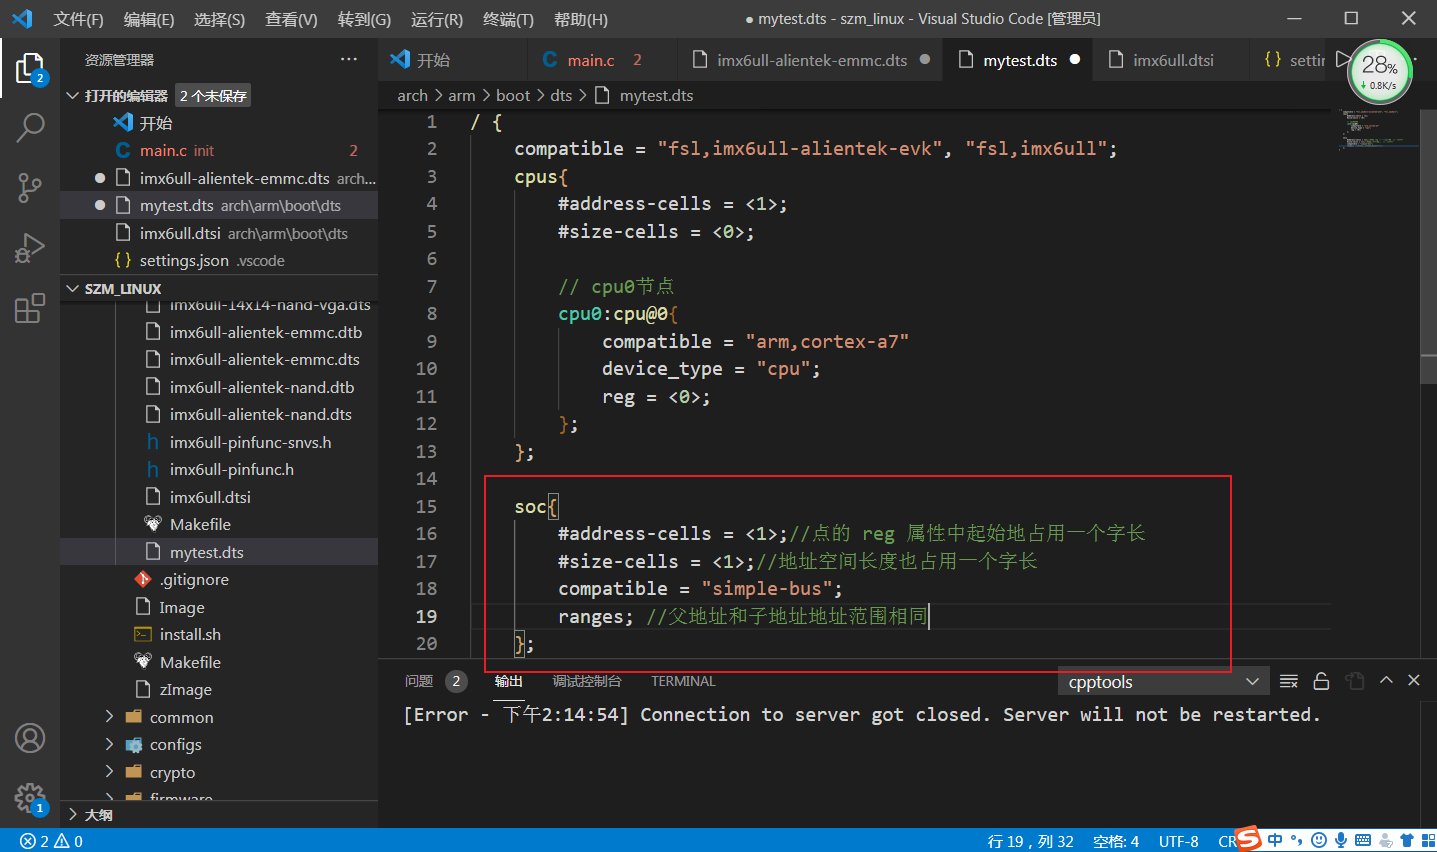Click unsaved dot on imx6ull-alientek-emmc.dts tab
This screenshot has height=852, width=1437.
point(925,59)
